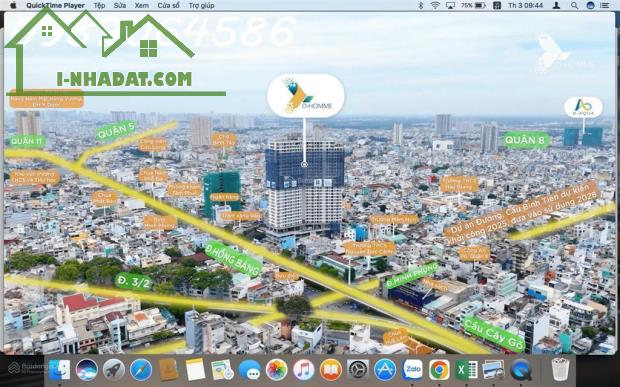Open AirPlay display menu
Screen dimensions: 620x387
pyautogui.click(x=450, y=5)
